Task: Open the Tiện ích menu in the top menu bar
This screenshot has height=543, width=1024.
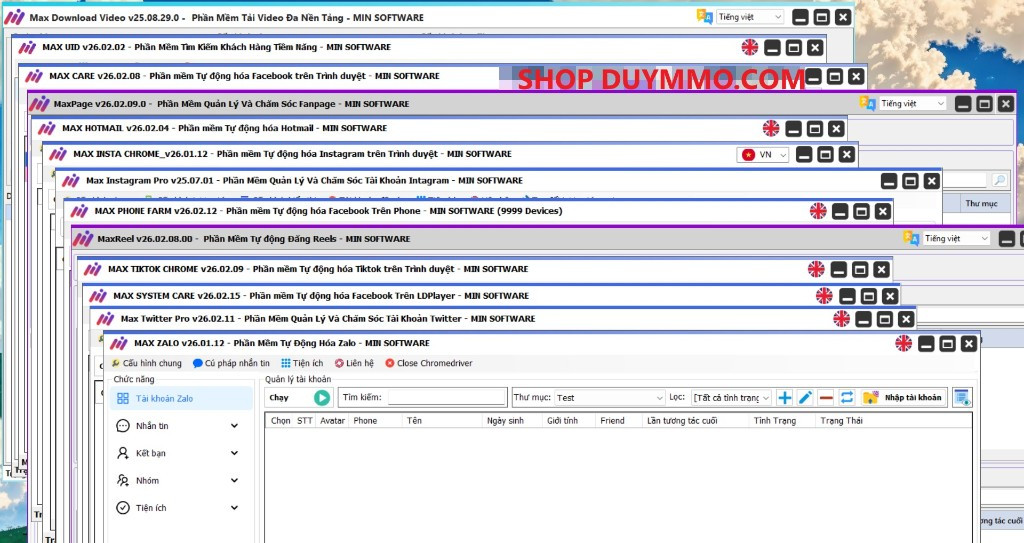Action: 302,363
